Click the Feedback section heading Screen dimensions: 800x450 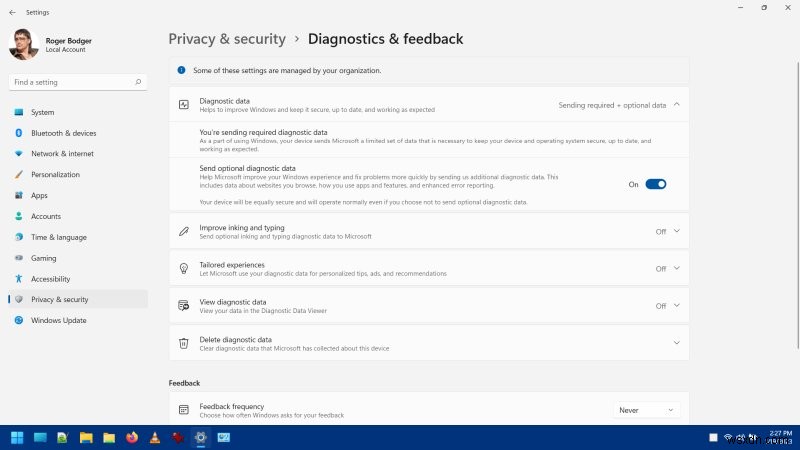coord(184,383)
